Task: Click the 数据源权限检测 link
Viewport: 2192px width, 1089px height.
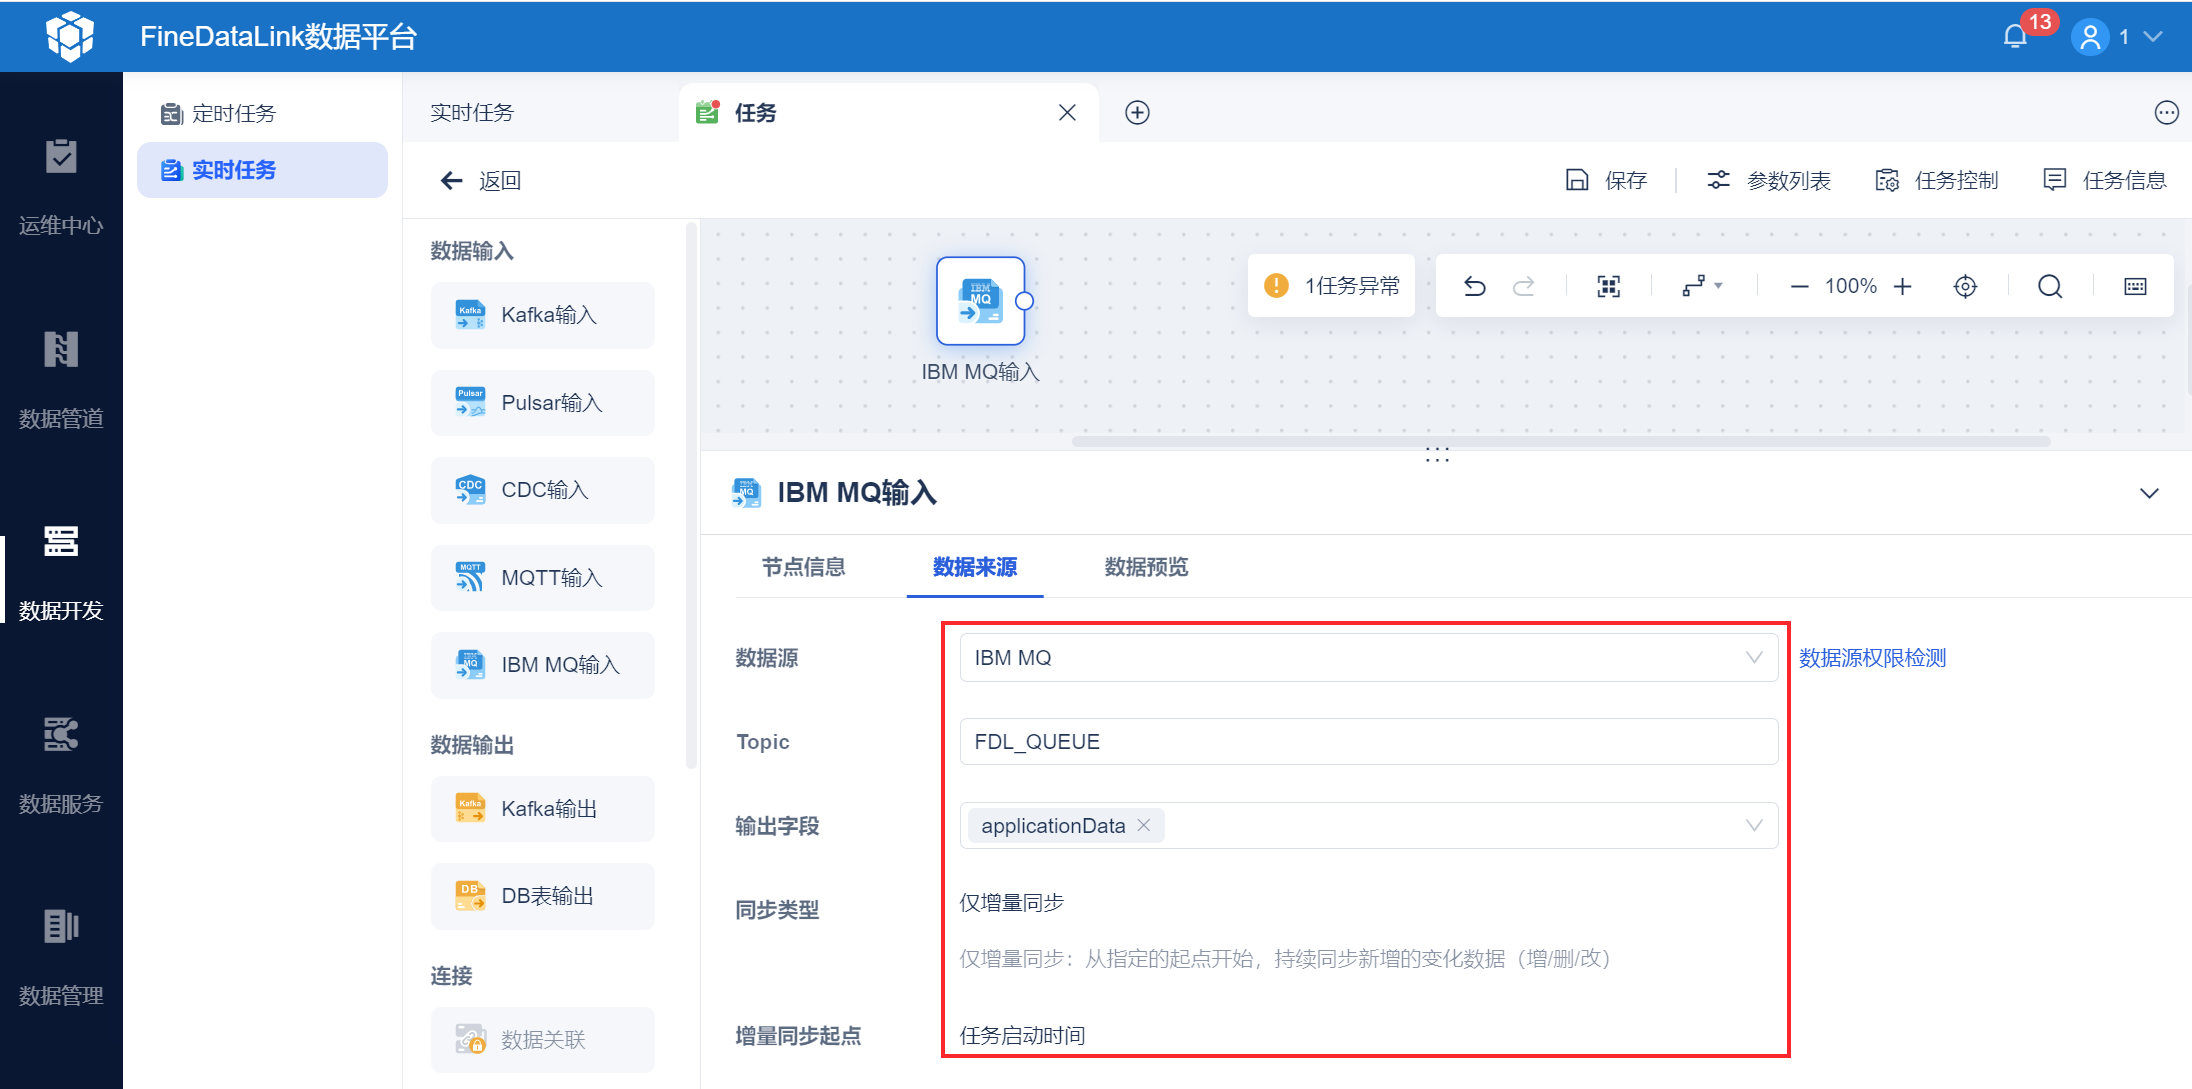Action: tap(1872, 658)
